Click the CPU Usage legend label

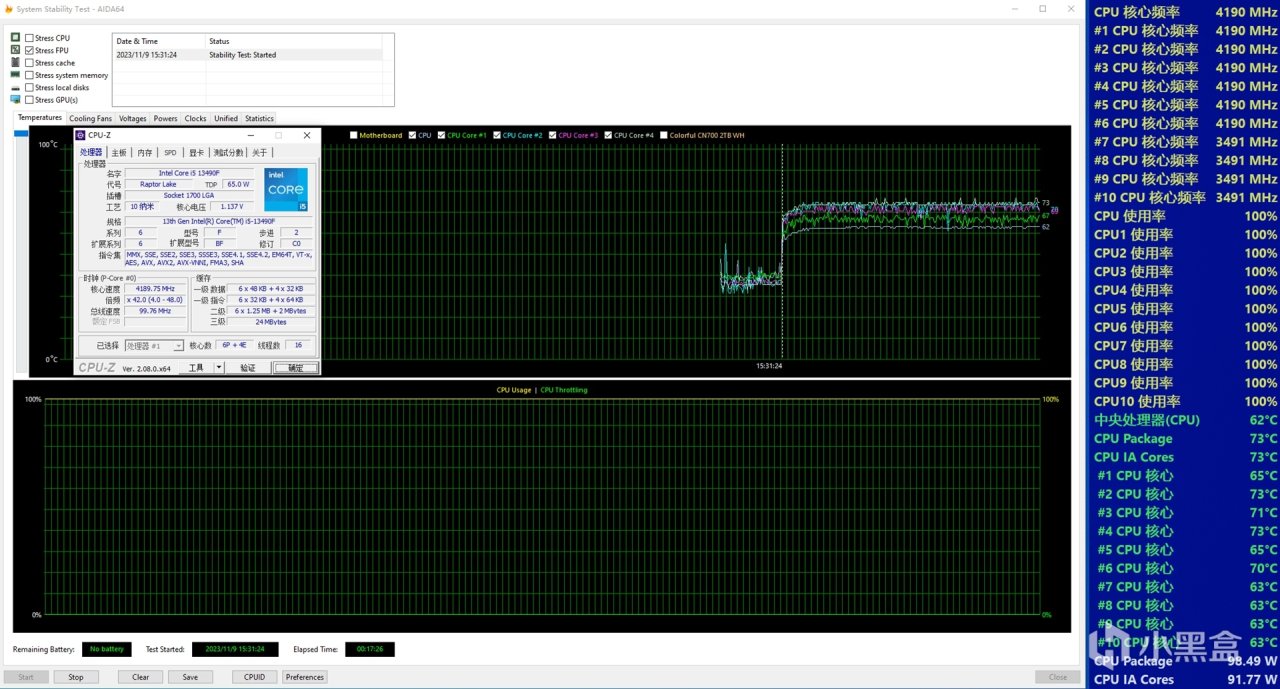514,390
